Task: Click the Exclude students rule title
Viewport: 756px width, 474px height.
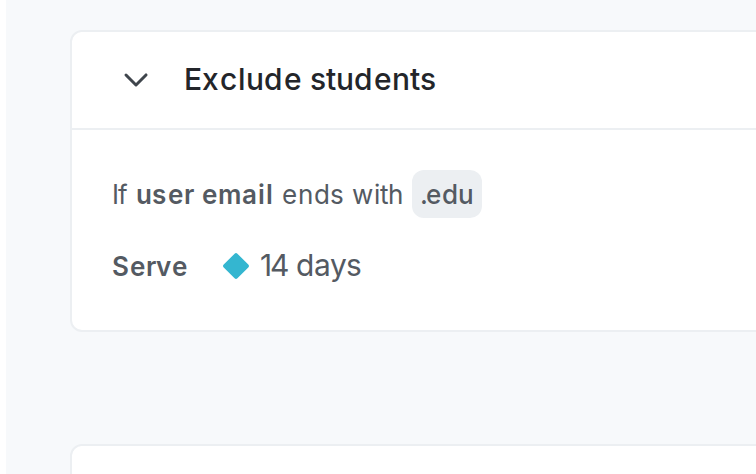Action: (310, 80)
